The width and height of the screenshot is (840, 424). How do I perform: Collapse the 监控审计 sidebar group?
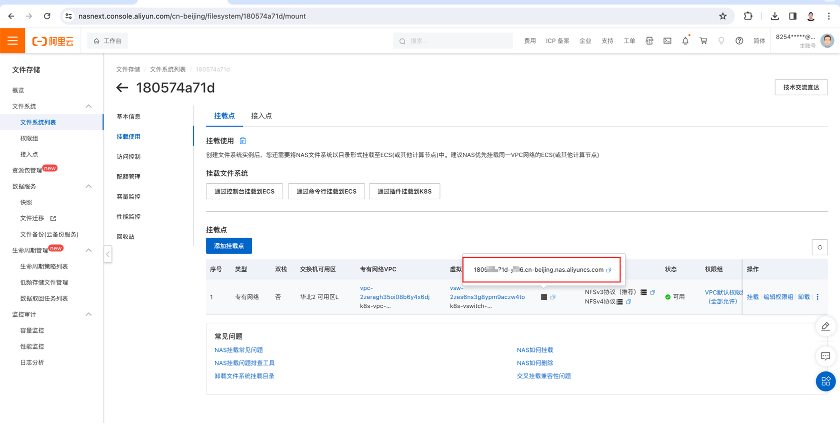(89, 314)
